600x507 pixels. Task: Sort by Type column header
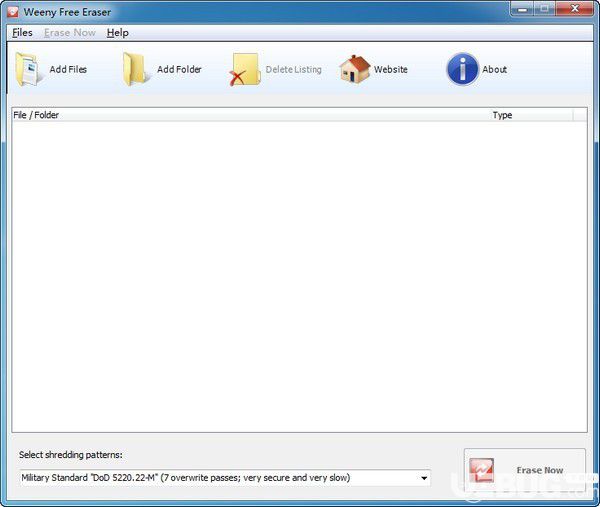532,115
